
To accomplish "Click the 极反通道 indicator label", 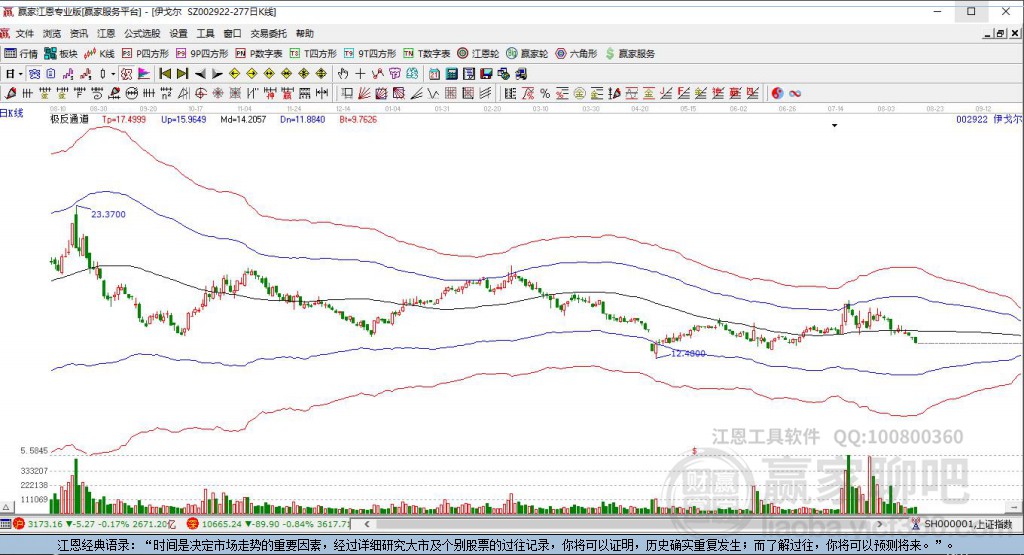I will (x=69, y=119).
